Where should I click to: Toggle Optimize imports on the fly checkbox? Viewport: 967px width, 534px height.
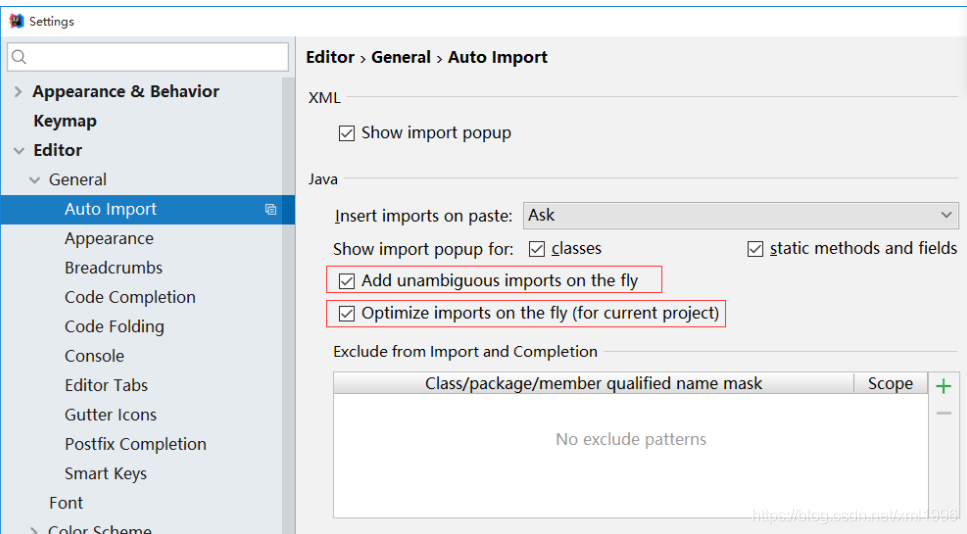tap(347, 314)
